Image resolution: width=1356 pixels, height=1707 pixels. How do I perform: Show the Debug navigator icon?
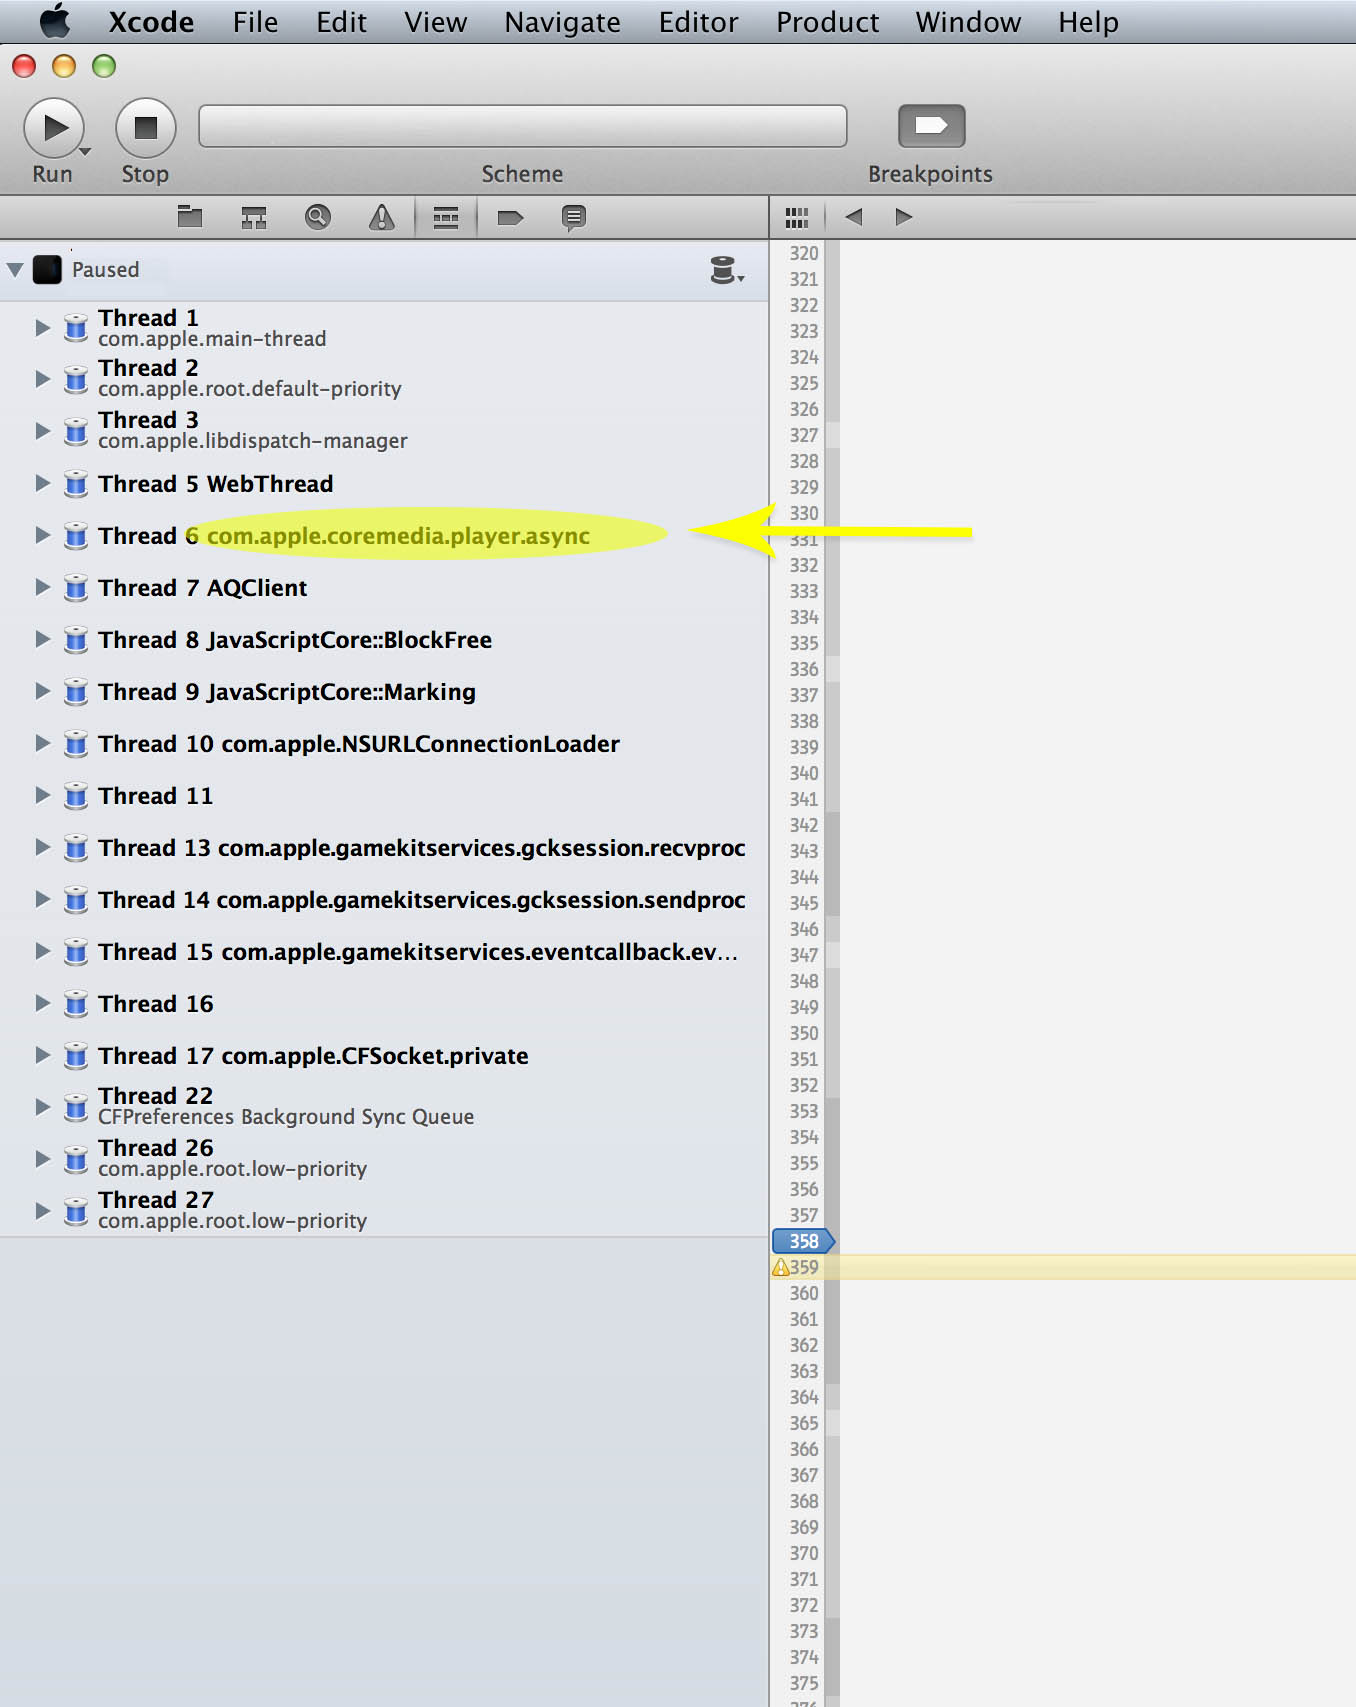tap(446, 217)
